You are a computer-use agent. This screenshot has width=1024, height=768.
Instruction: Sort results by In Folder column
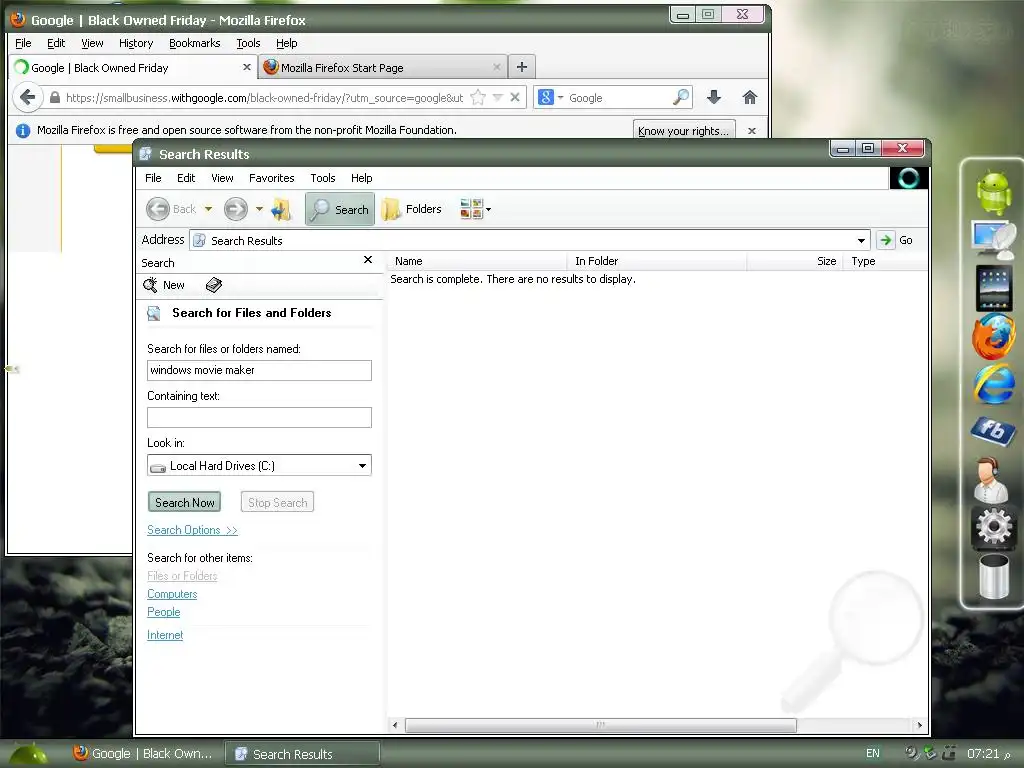point(657,261)
